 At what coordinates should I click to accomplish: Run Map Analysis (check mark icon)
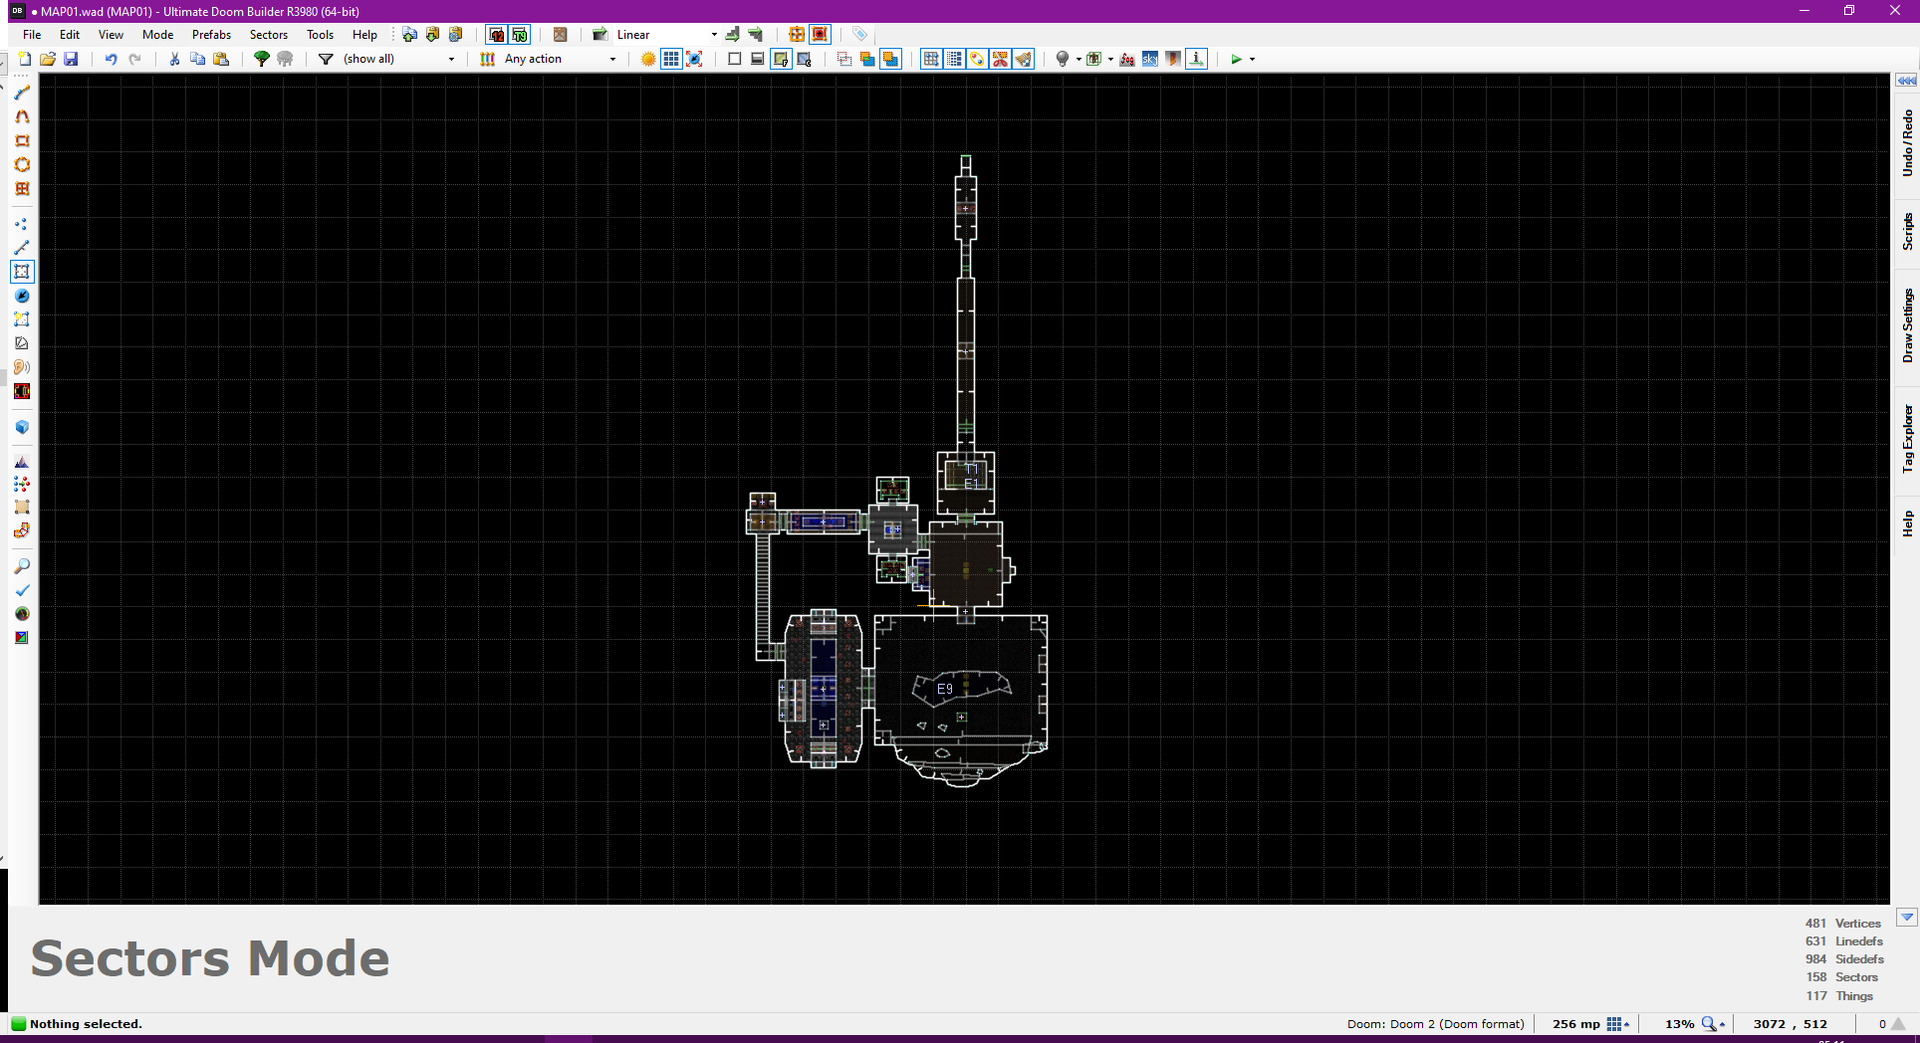coord(22,590)
